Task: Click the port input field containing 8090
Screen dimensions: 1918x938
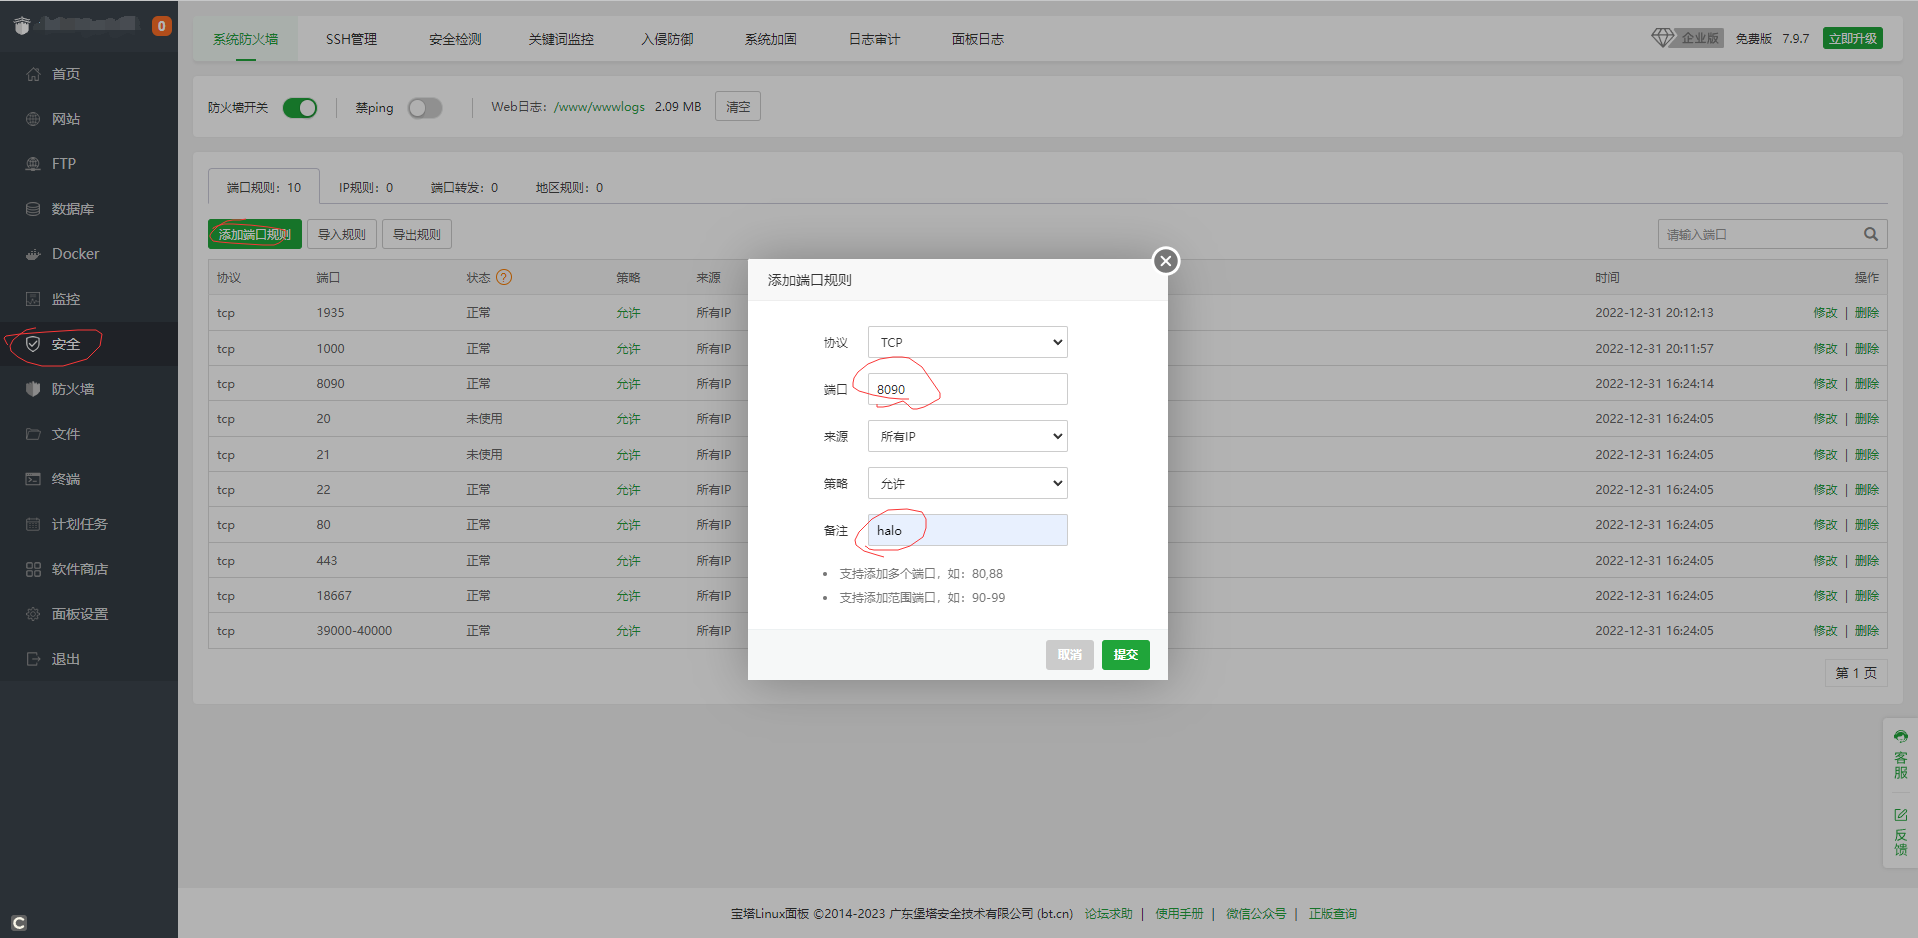Action: point(967,389)
